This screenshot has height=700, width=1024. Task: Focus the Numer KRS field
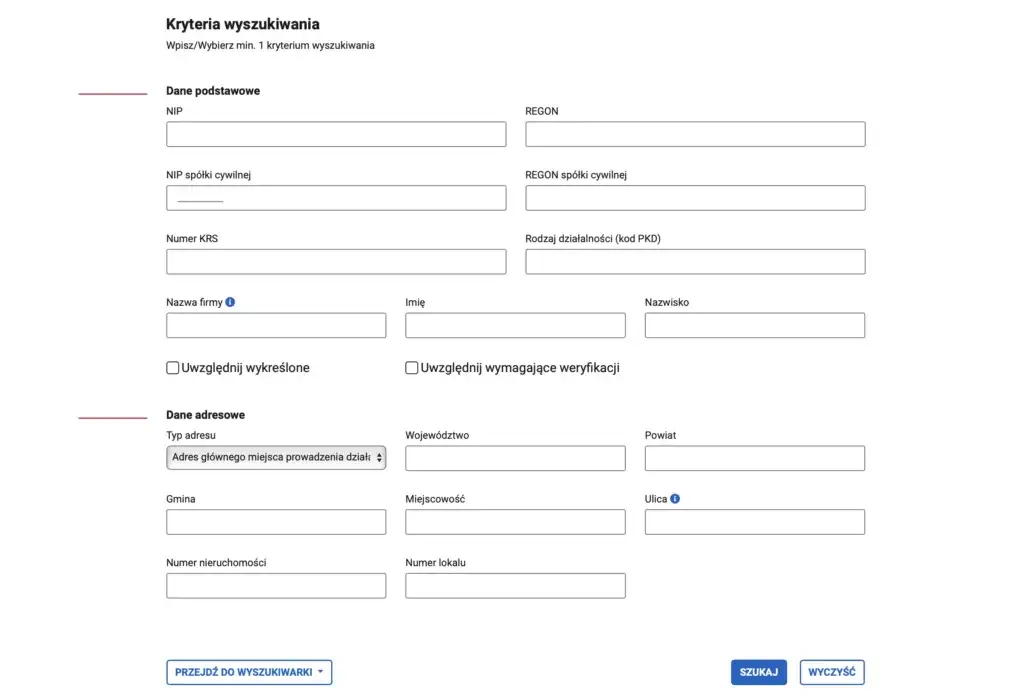[336, 262]
